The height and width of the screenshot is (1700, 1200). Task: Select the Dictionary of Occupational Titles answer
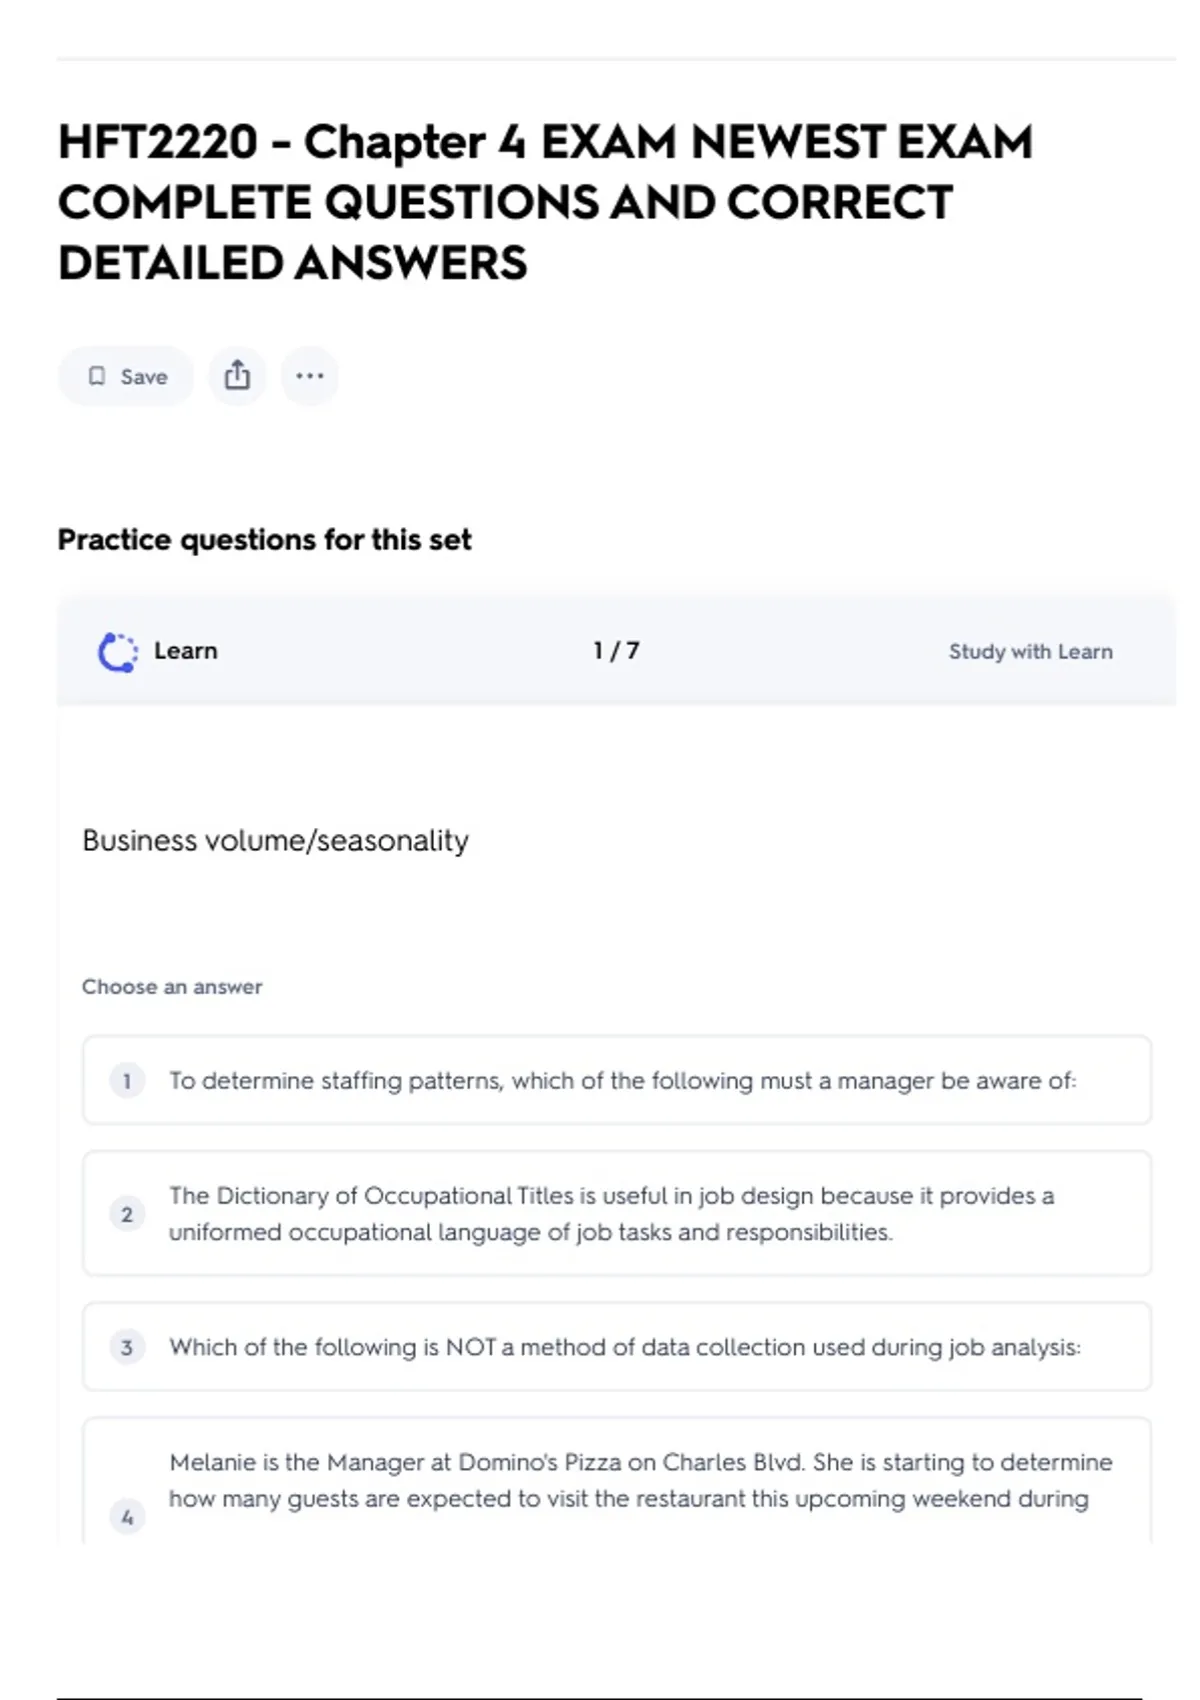pos(611,1214)
